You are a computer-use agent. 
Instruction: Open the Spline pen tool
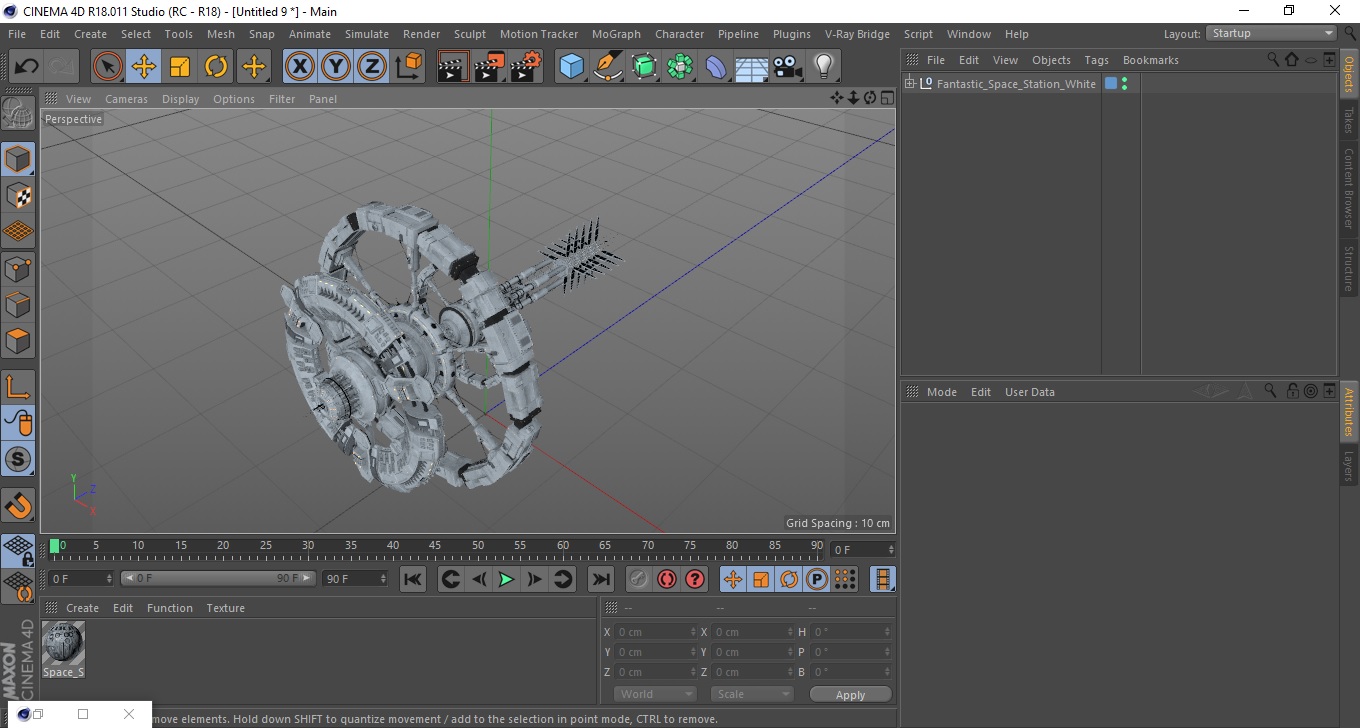608,67
